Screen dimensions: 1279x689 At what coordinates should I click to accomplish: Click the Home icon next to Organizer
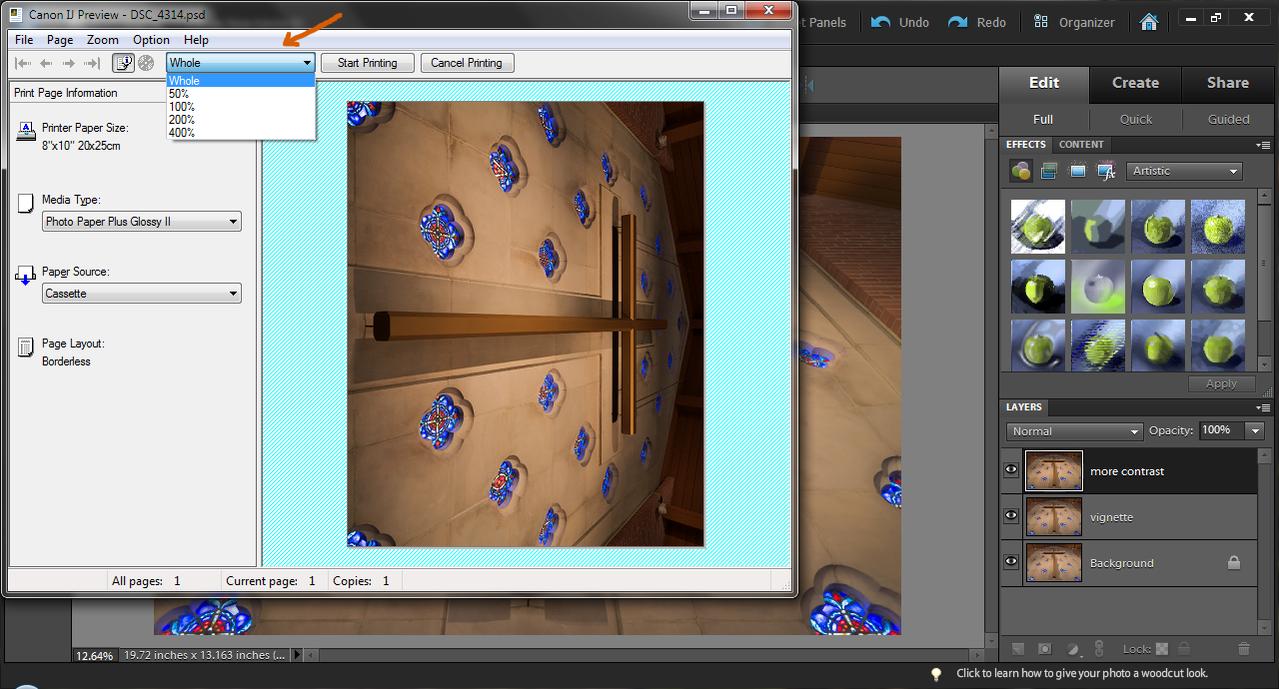pyautogui.click(x=1149, y=22)
